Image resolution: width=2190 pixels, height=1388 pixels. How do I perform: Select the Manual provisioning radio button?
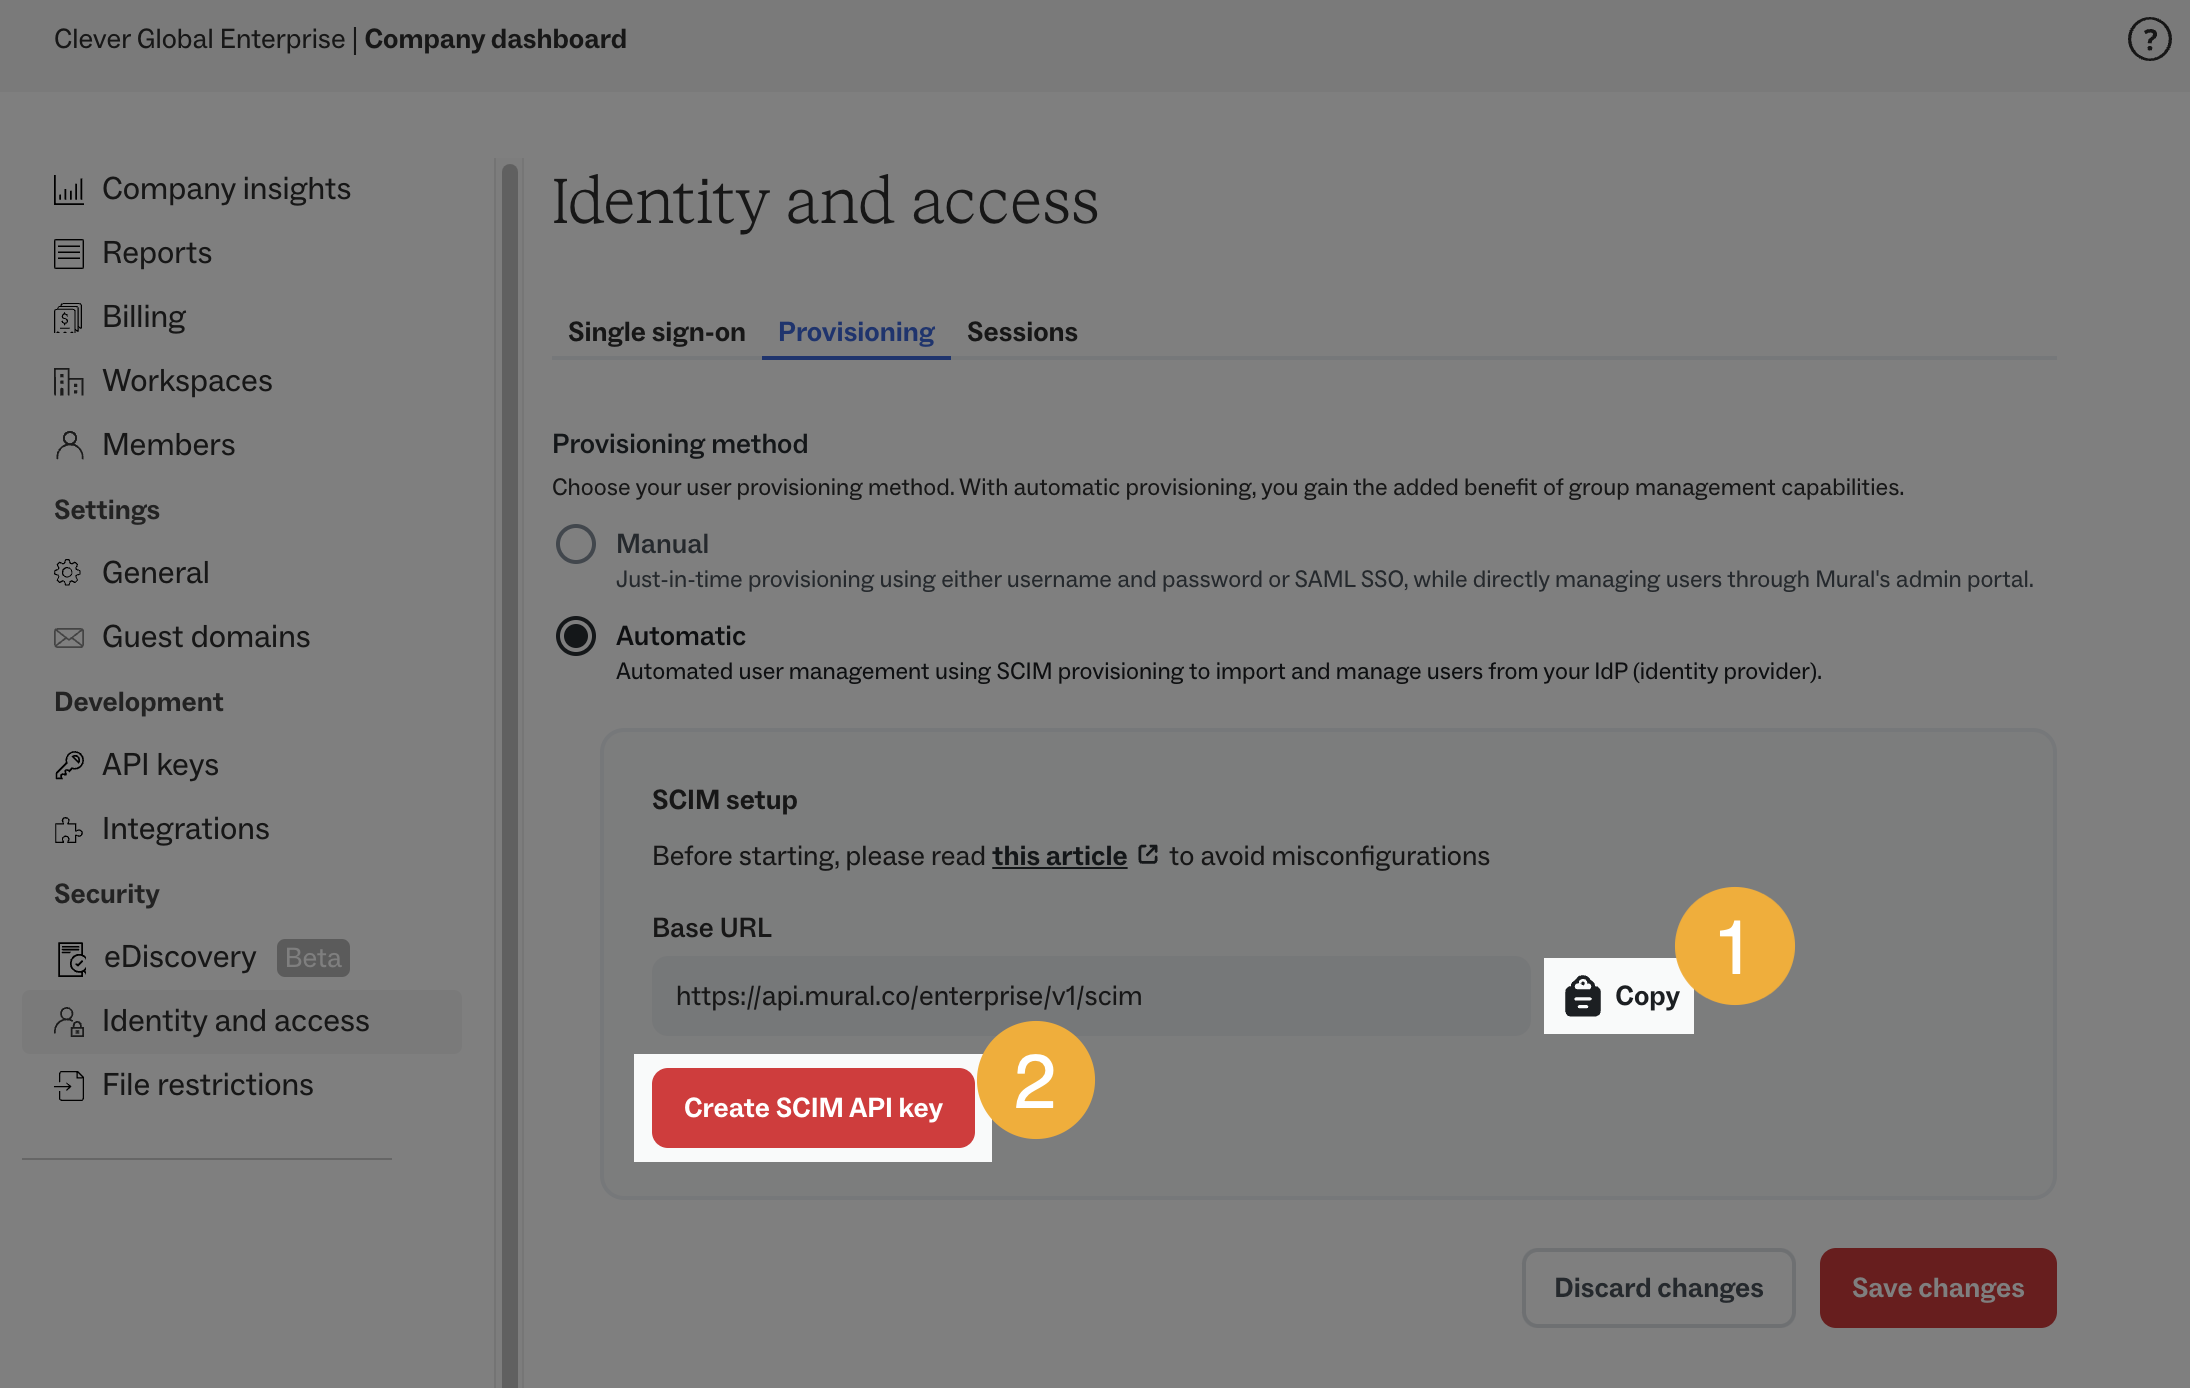point(576,544)
